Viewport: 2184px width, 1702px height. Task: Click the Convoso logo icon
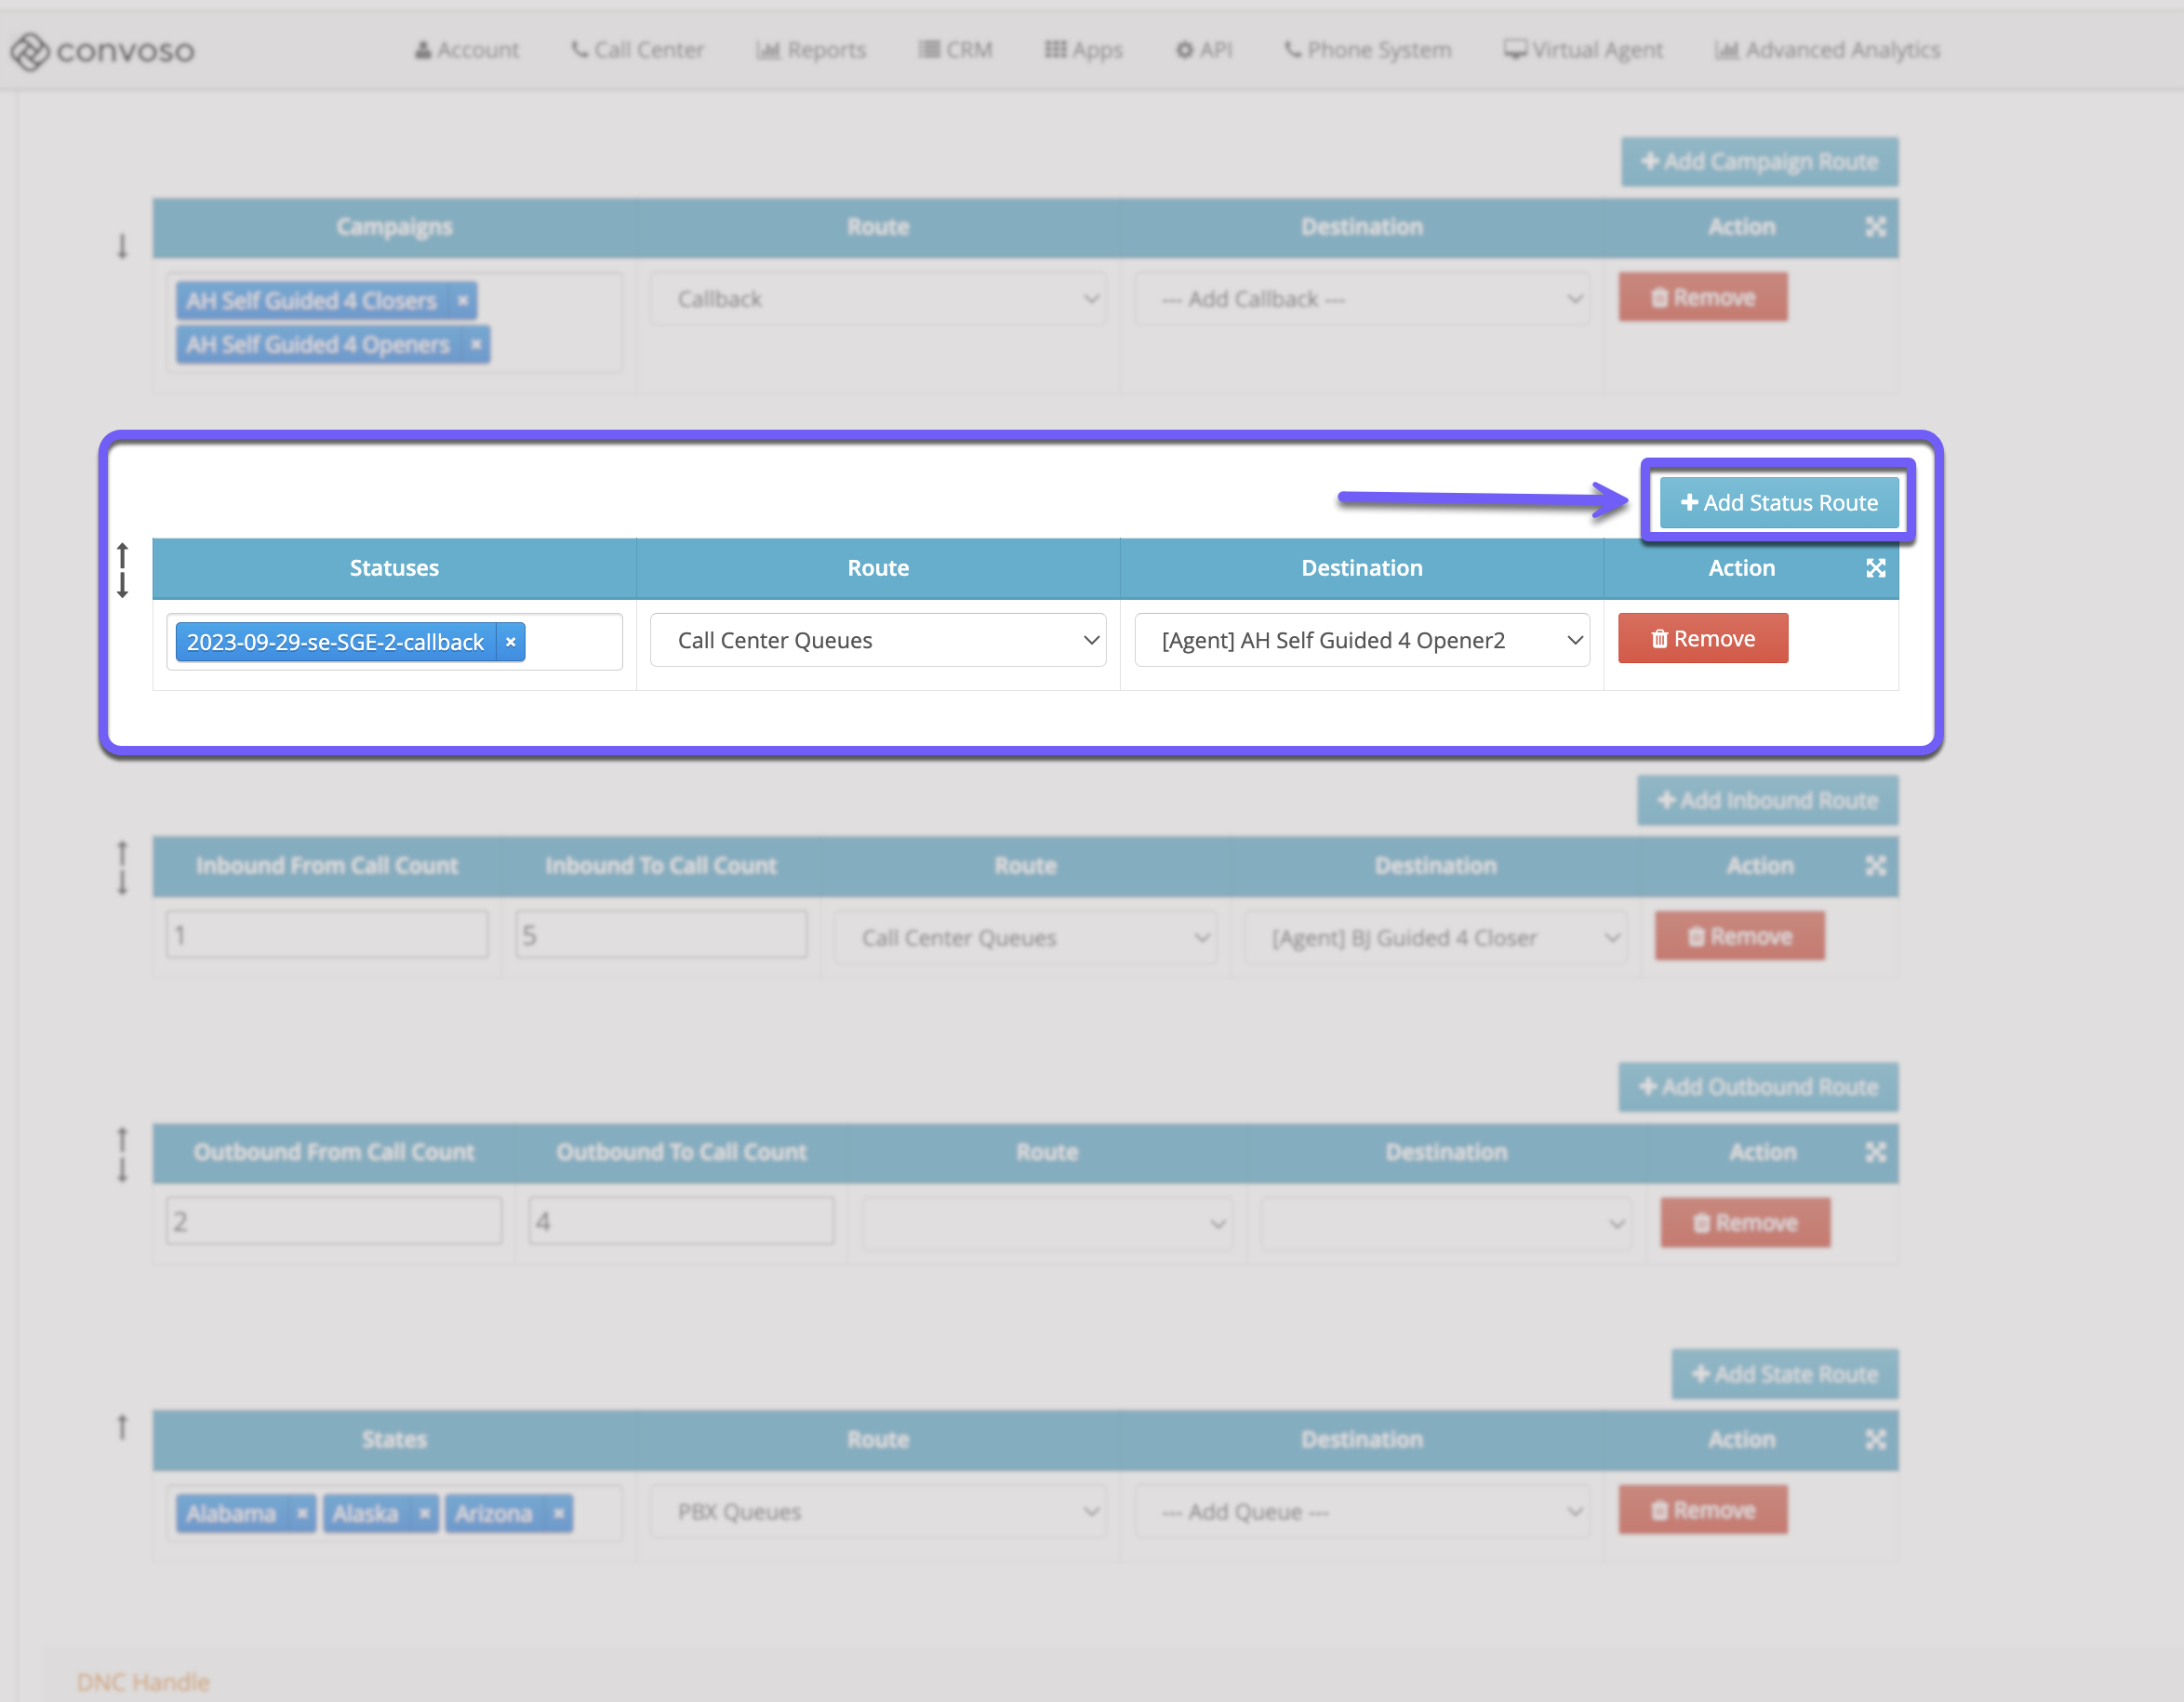click(30, 50)
